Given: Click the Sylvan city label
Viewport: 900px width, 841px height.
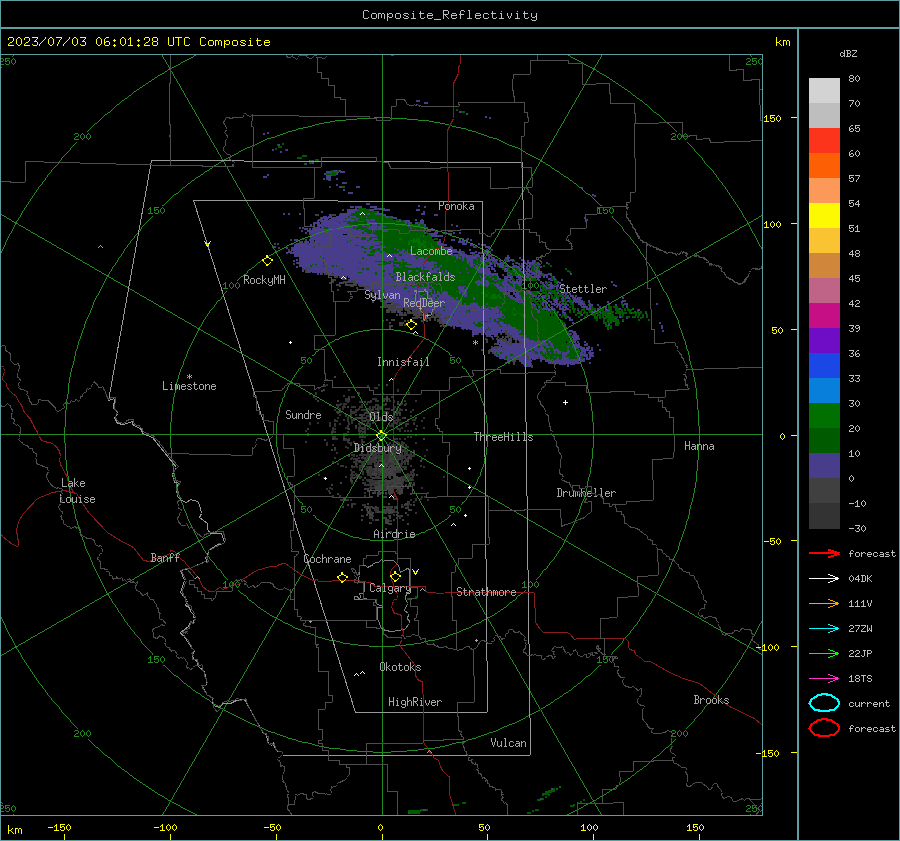Looking at the screenshot, I should pyautogui.click(x=382, y=295).
